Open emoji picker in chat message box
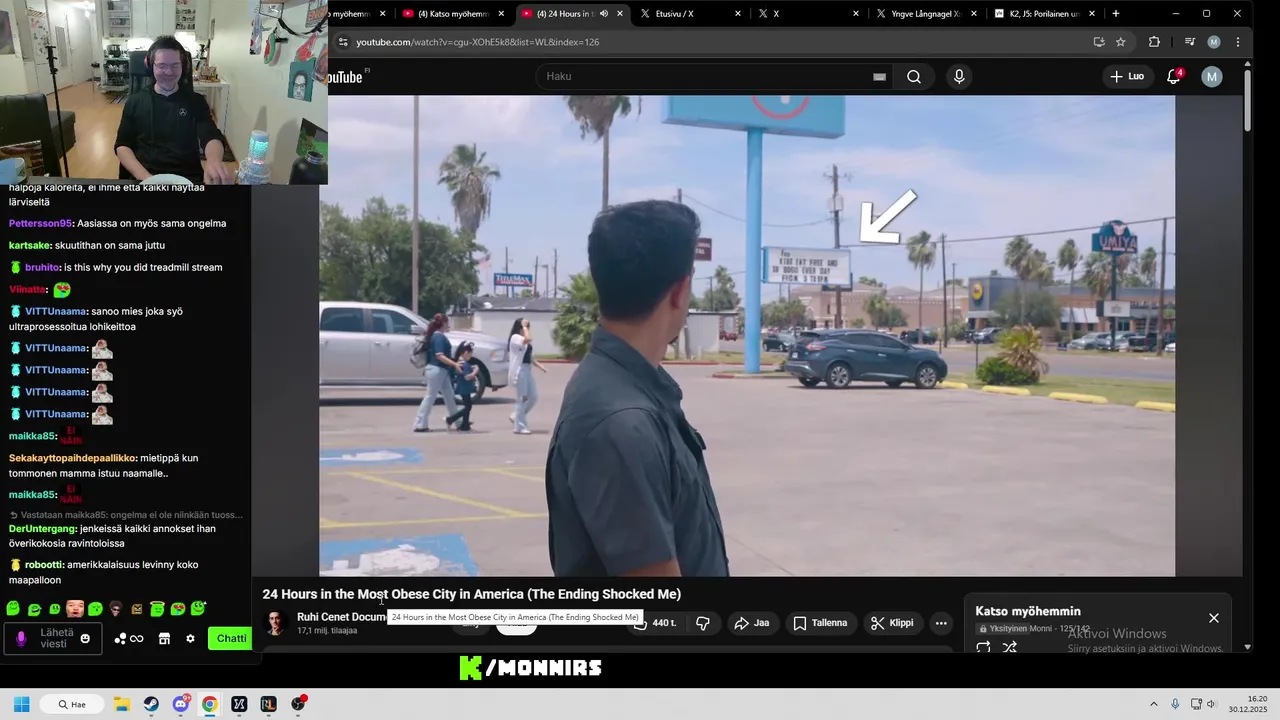 [x=85, y=639]
